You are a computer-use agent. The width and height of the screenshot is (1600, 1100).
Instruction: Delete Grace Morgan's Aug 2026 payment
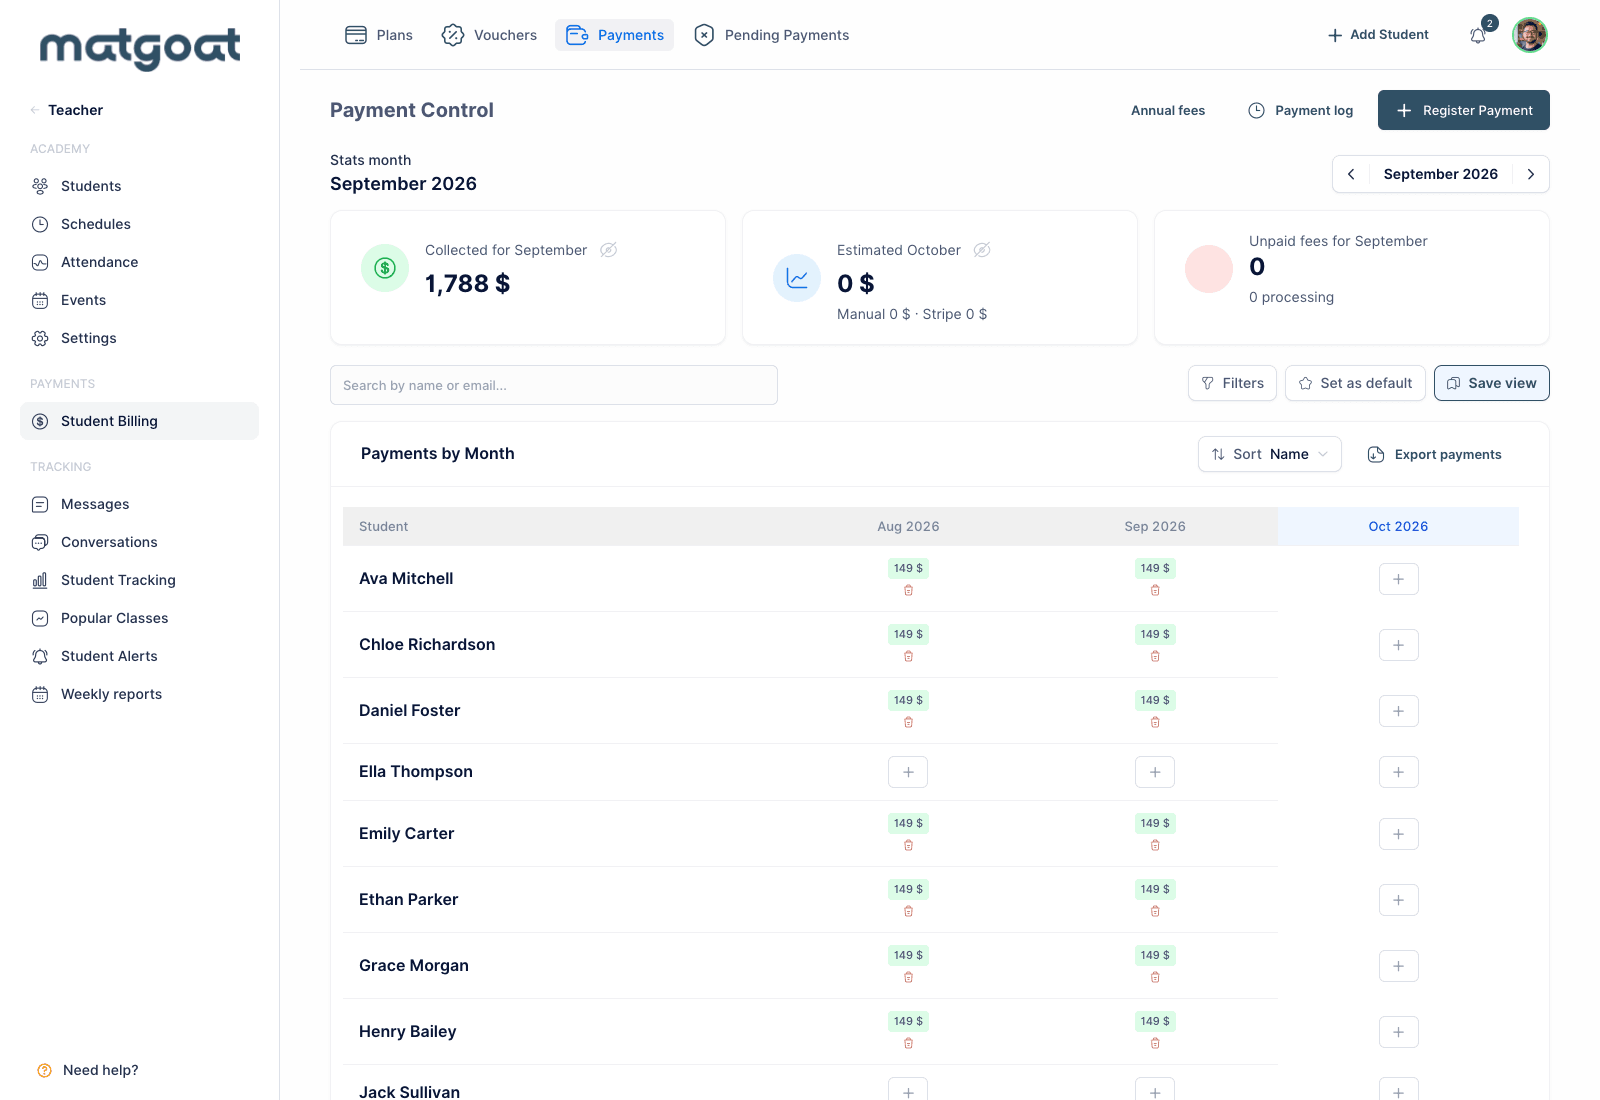point(908,977)
